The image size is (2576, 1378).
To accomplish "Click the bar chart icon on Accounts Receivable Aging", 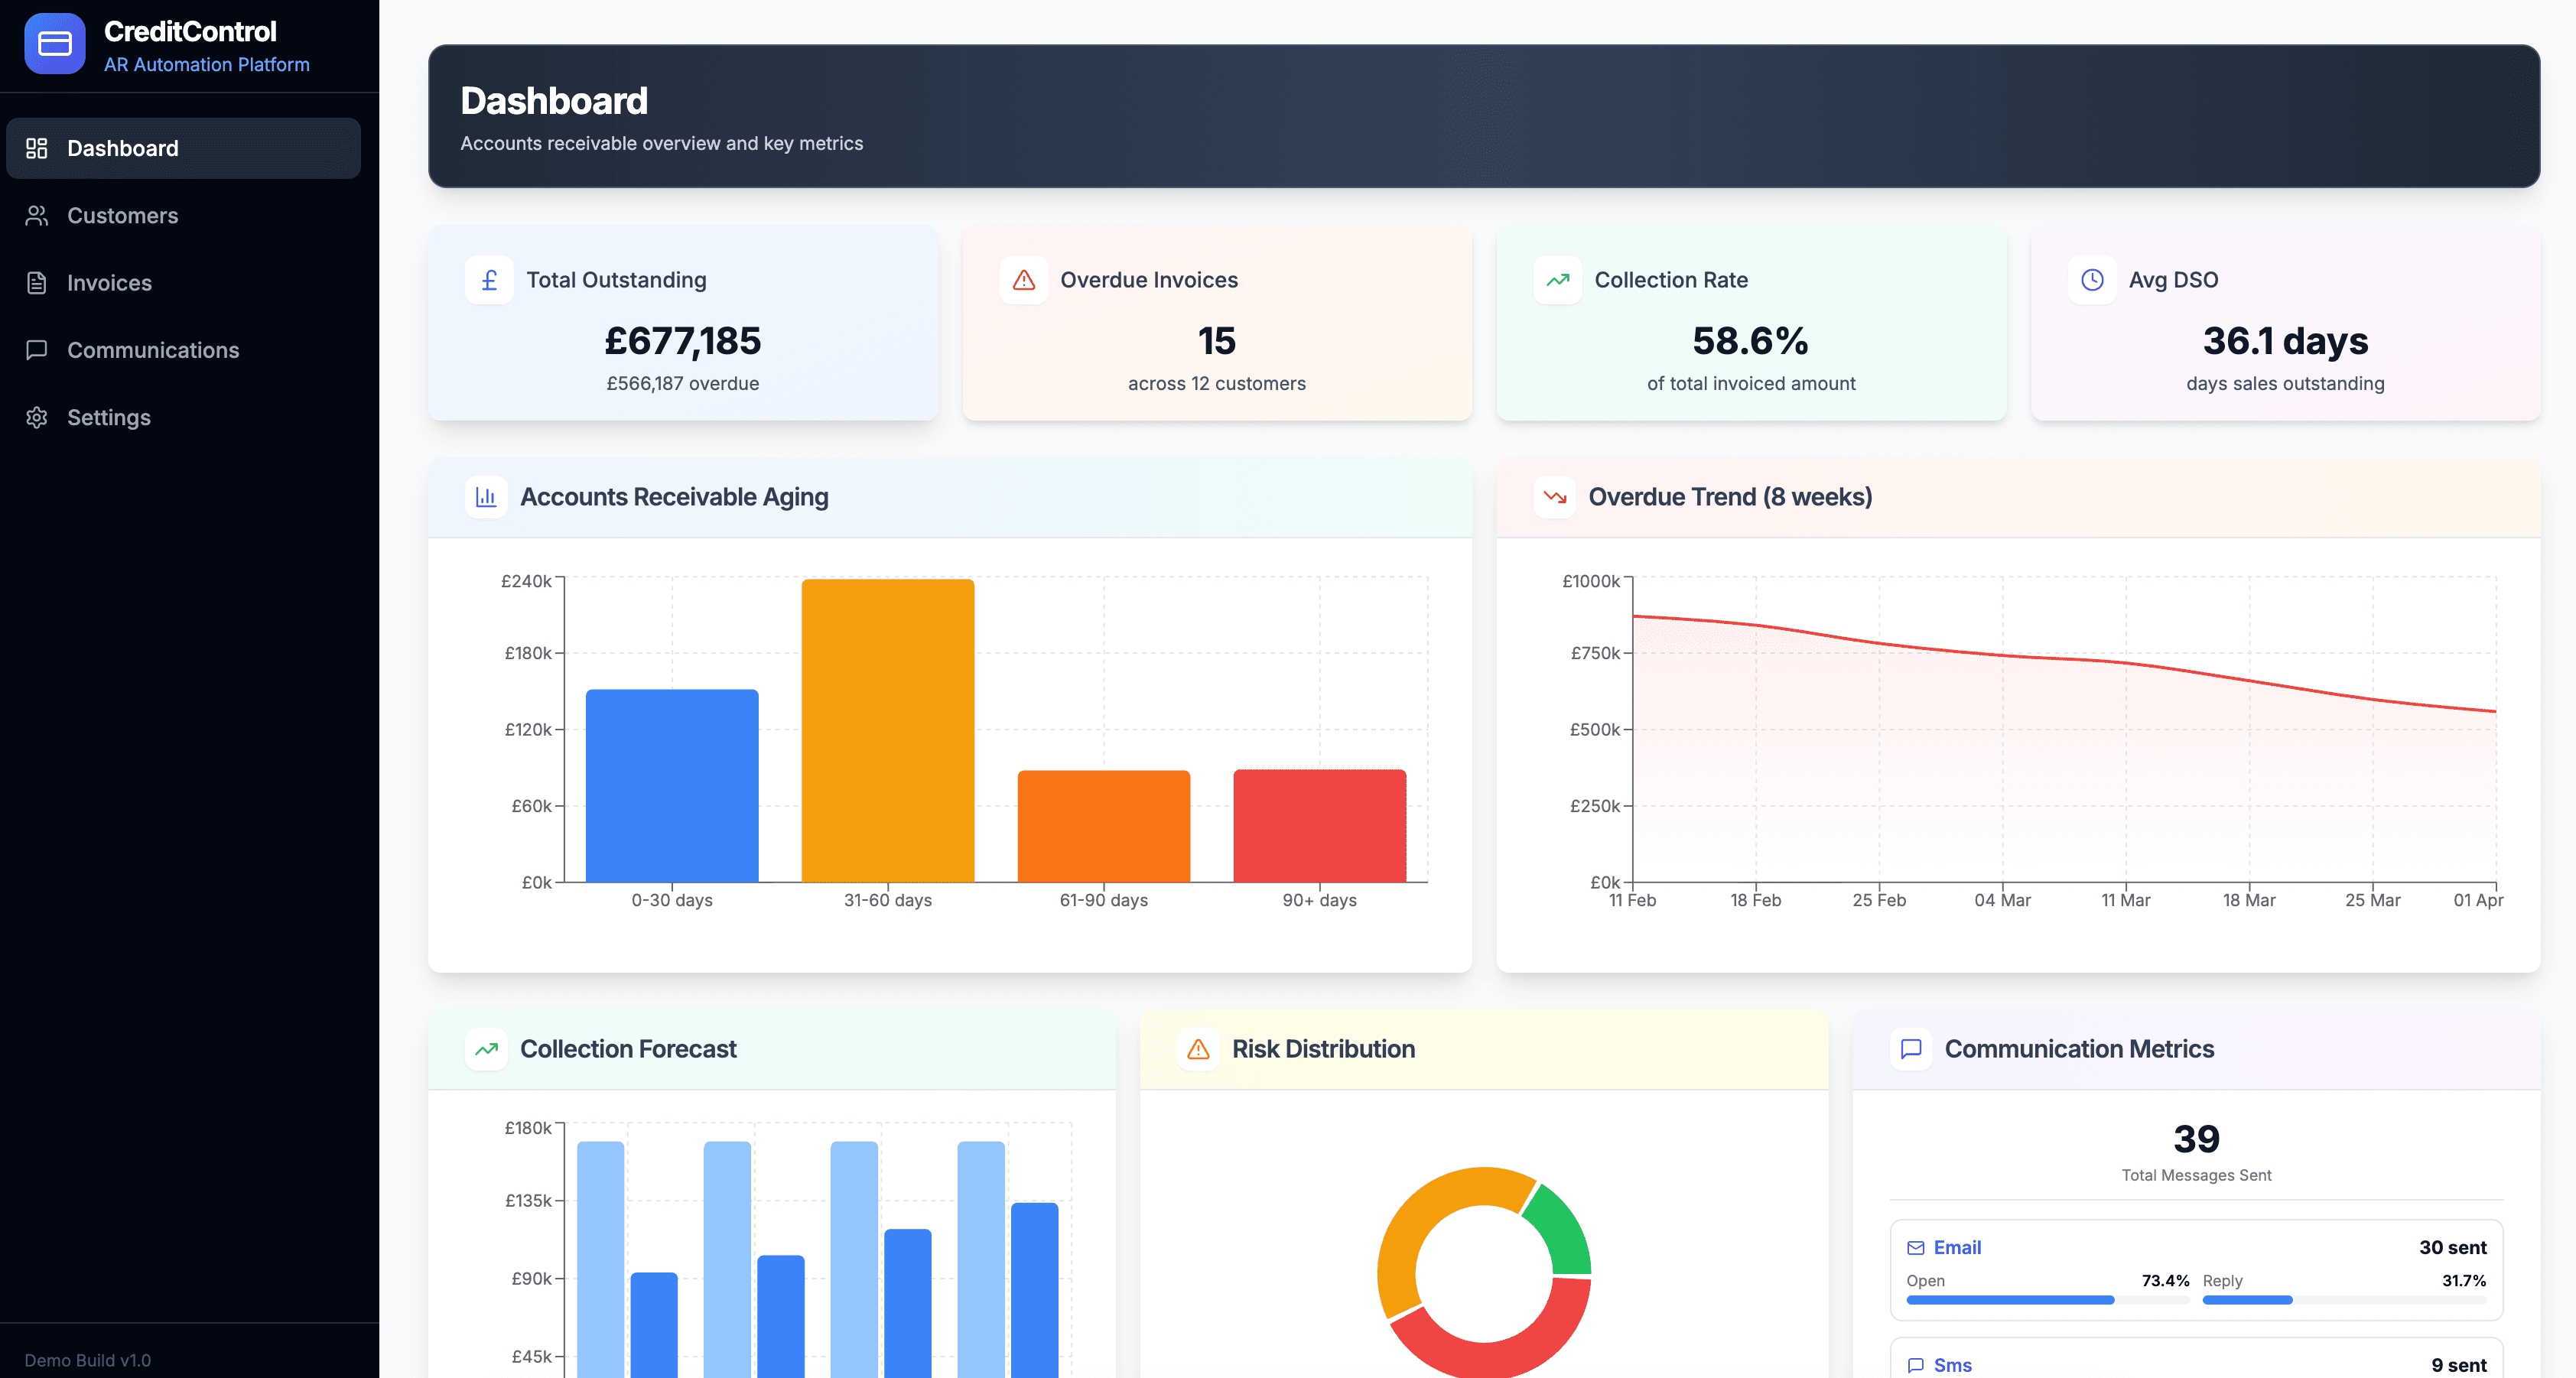I will (487, 497).
